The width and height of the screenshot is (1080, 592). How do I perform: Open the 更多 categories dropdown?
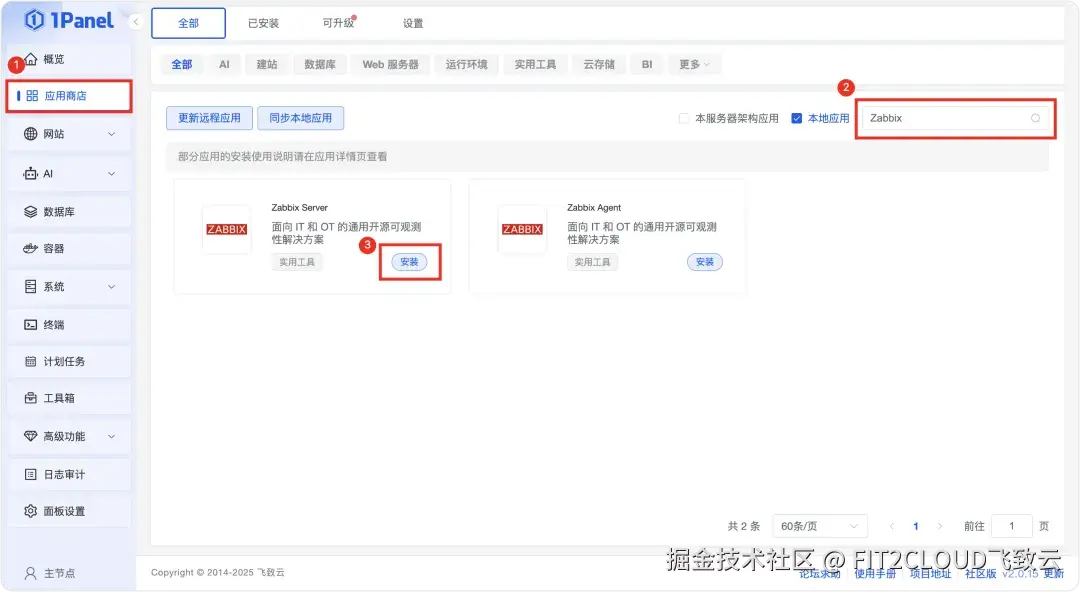tap(694, 64)
